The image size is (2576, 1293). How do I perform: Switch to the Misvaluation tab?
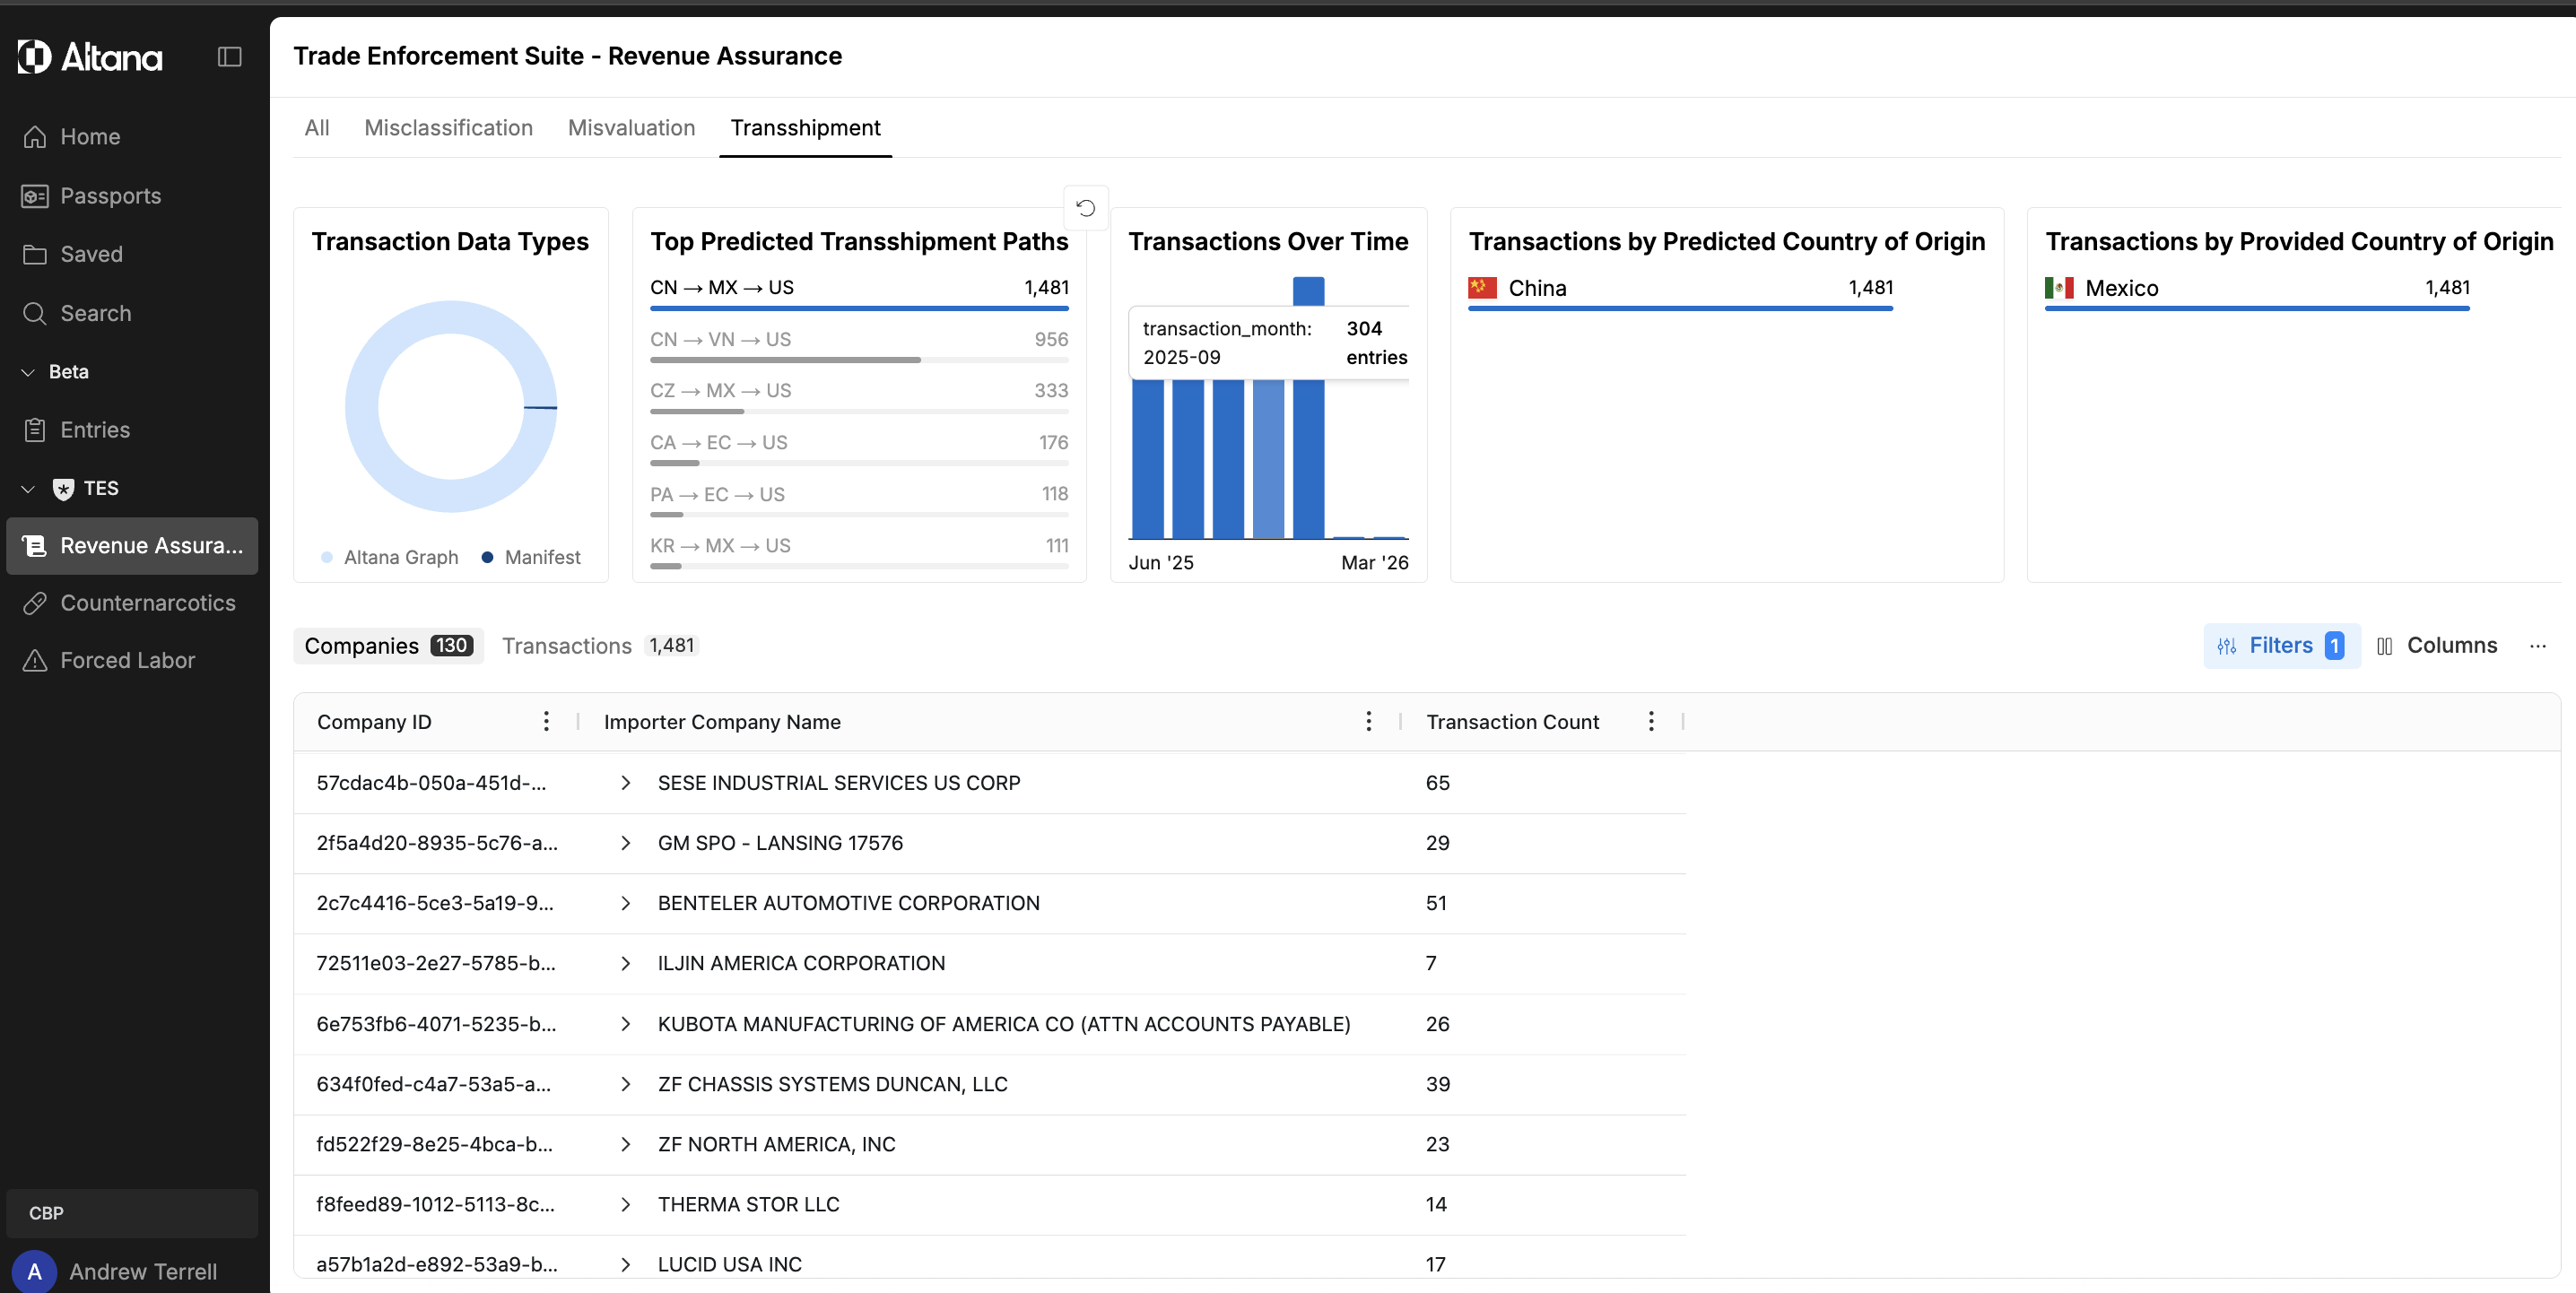click(631, 128)
